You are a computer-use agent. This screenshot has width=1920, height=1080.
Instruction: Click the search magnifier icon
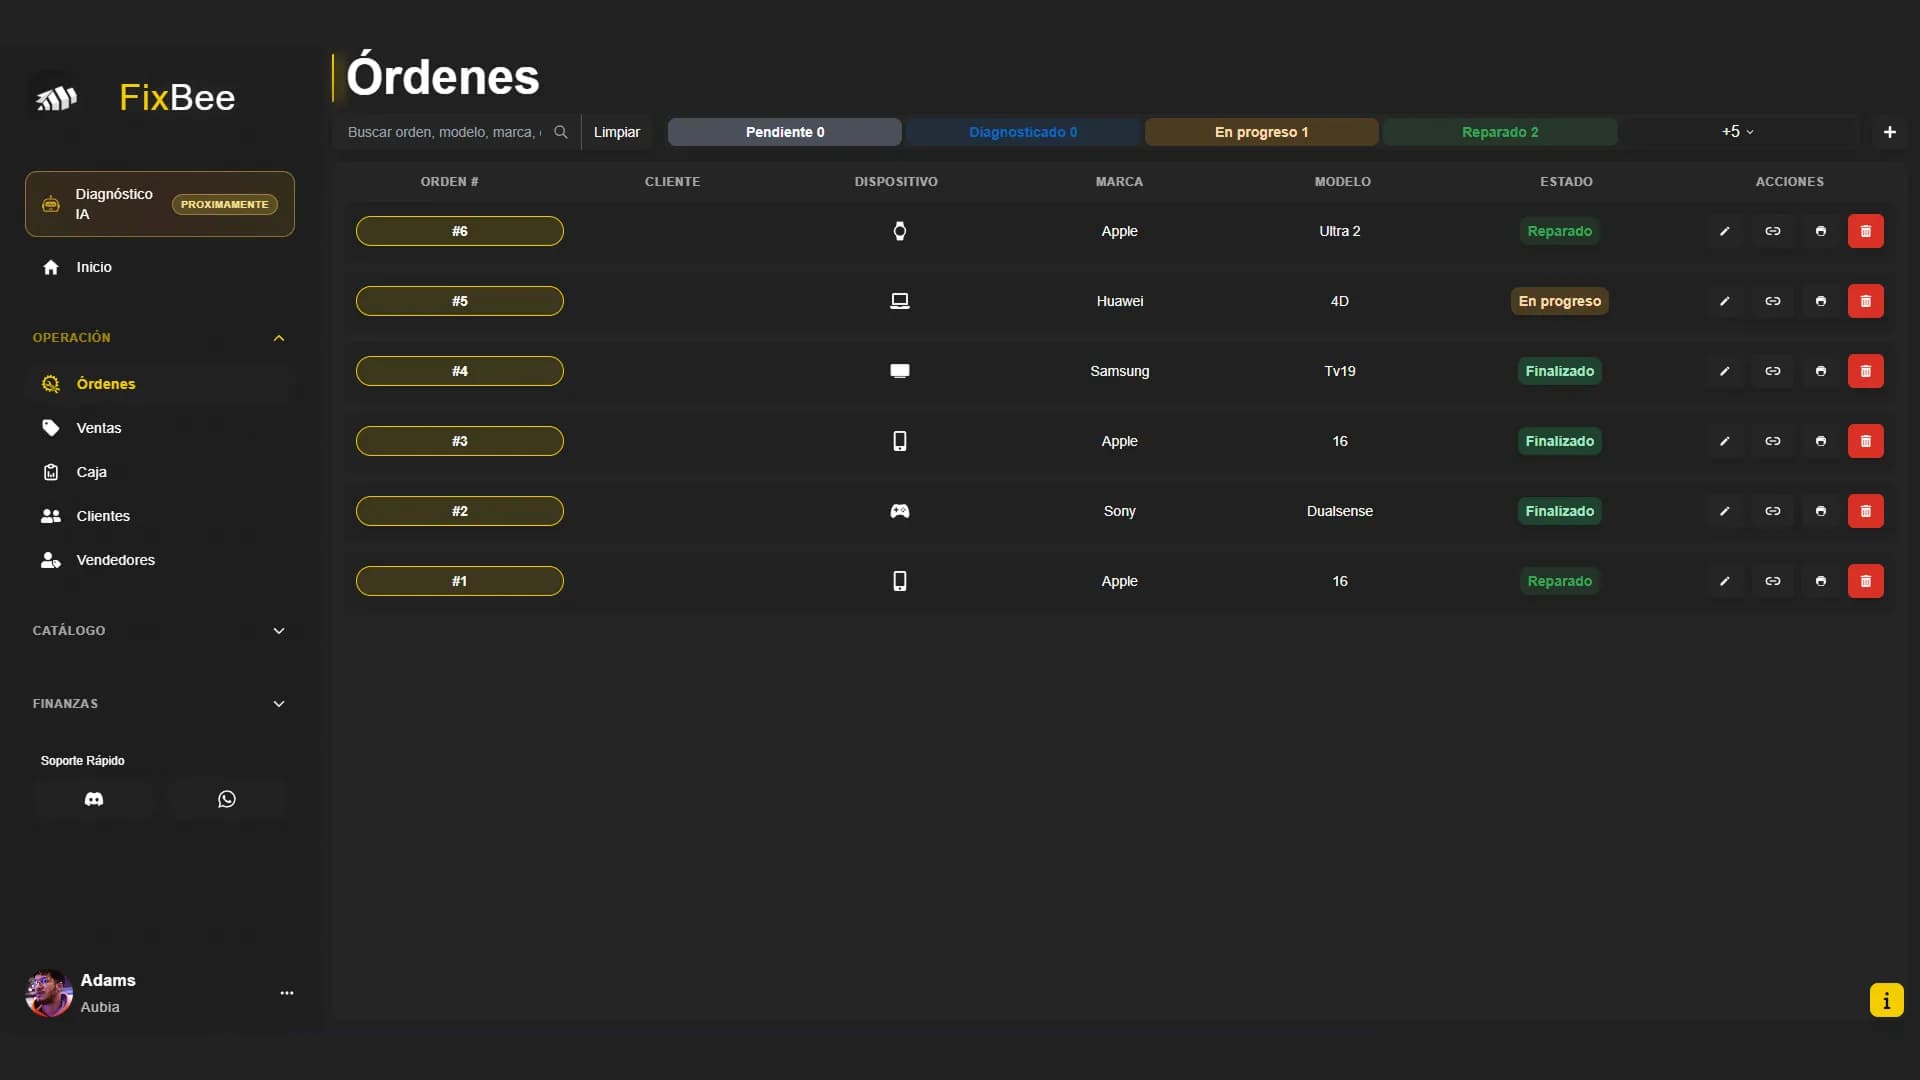[561, 132]
